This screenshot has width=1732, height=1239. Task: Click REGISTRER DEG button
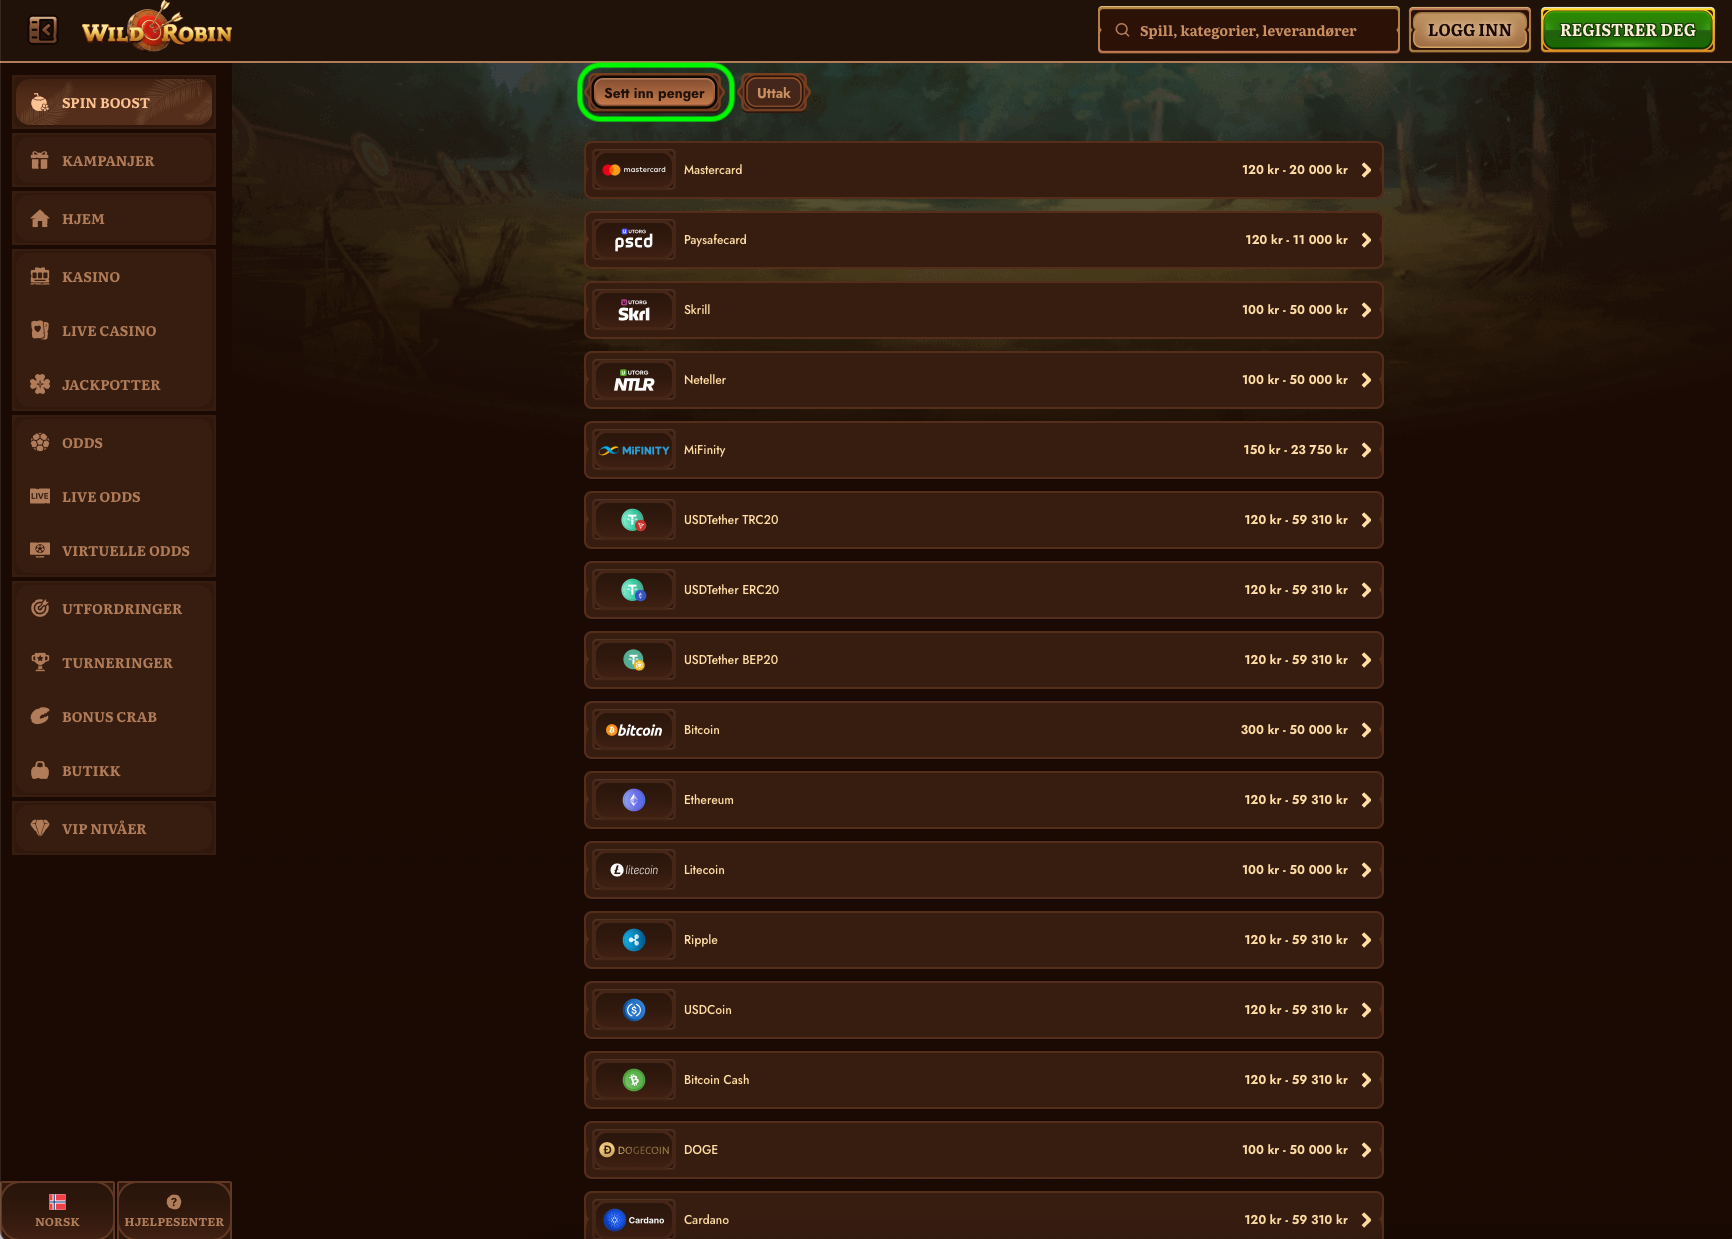coord(1628,30)
